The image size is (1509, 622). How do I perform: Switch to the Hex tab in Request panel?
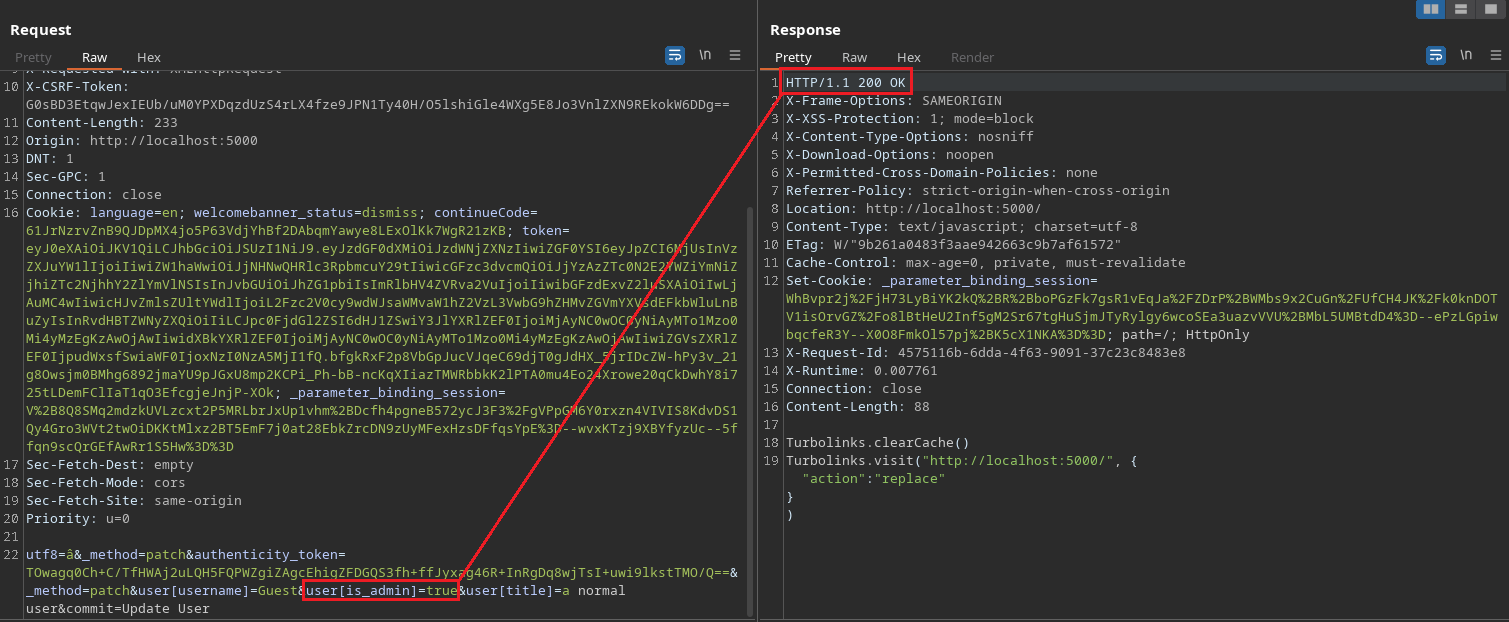149,58
